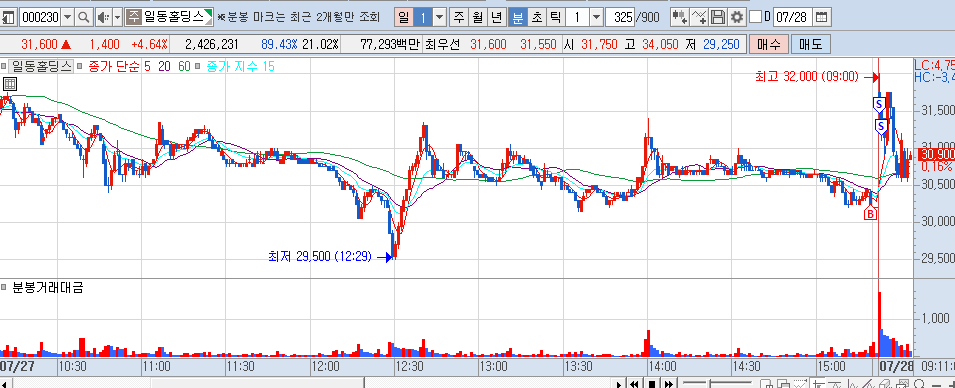This screenshot has width=955, height=388.
Task: Toggle the D checkbox next to the date
Action: pyautogui.click(x=755, y=17)
